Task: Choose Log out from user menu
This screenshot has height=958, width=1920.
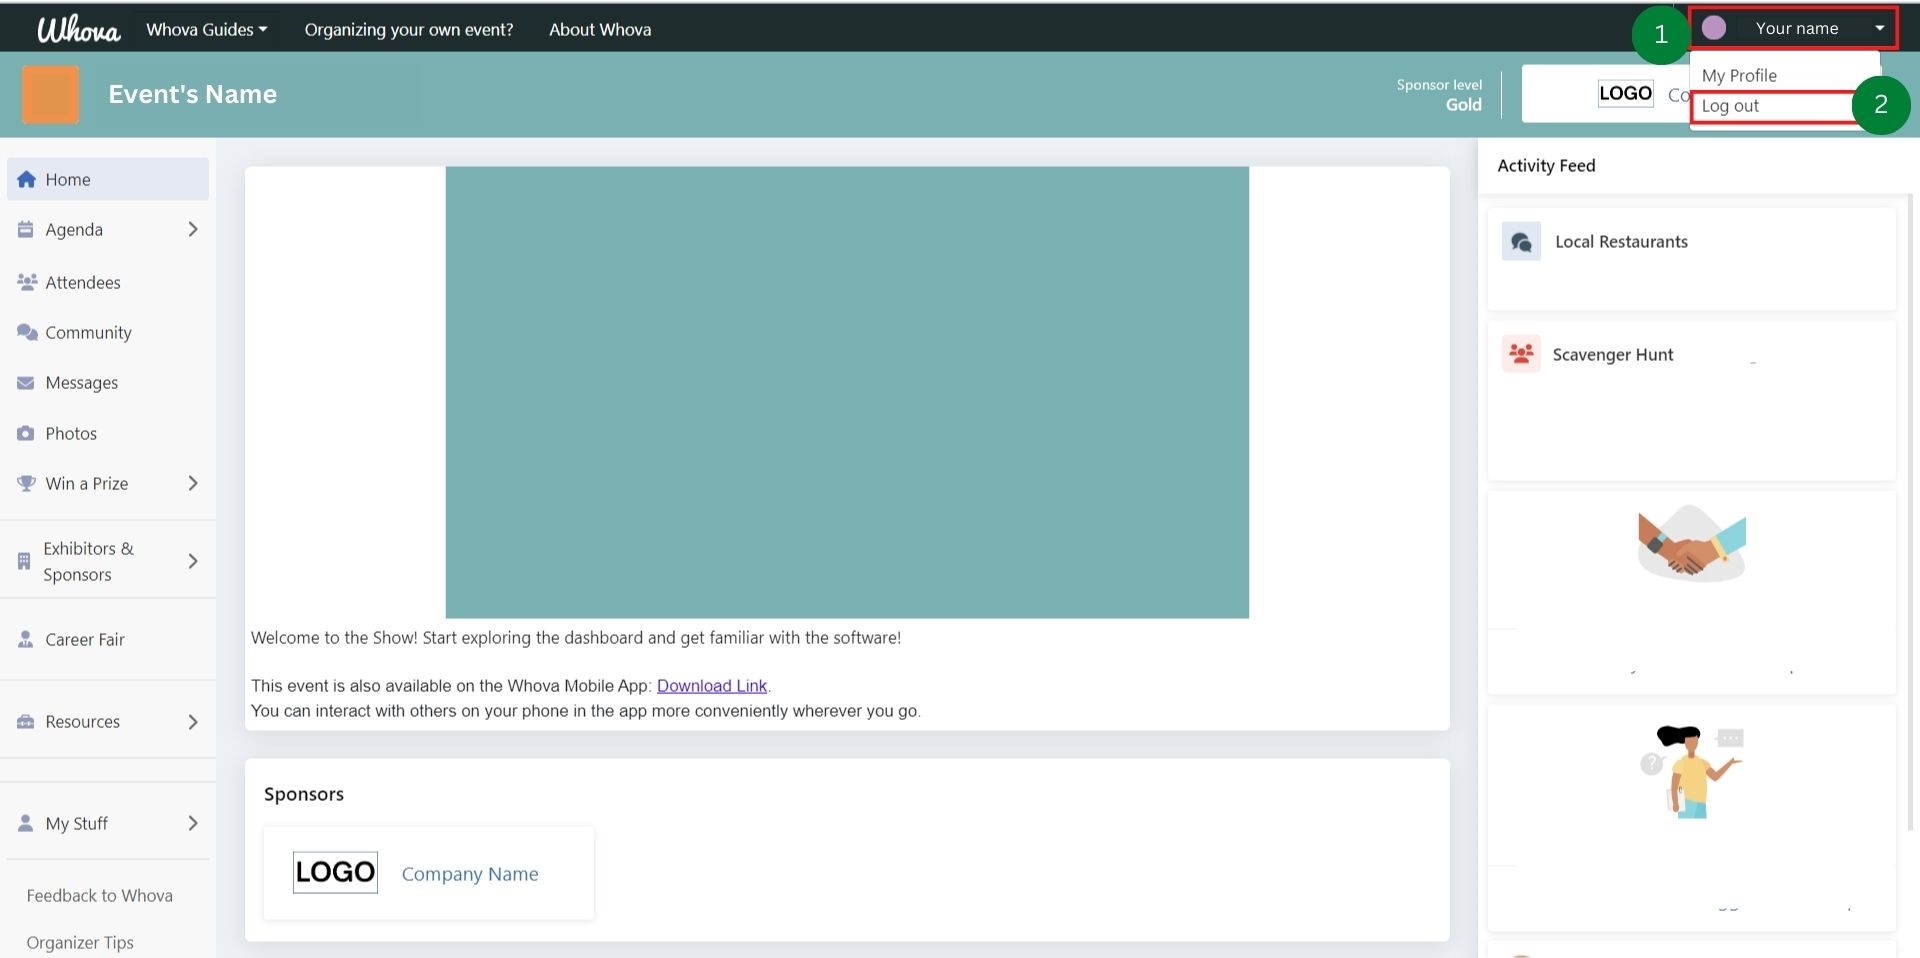Action: coord(1730,106)
